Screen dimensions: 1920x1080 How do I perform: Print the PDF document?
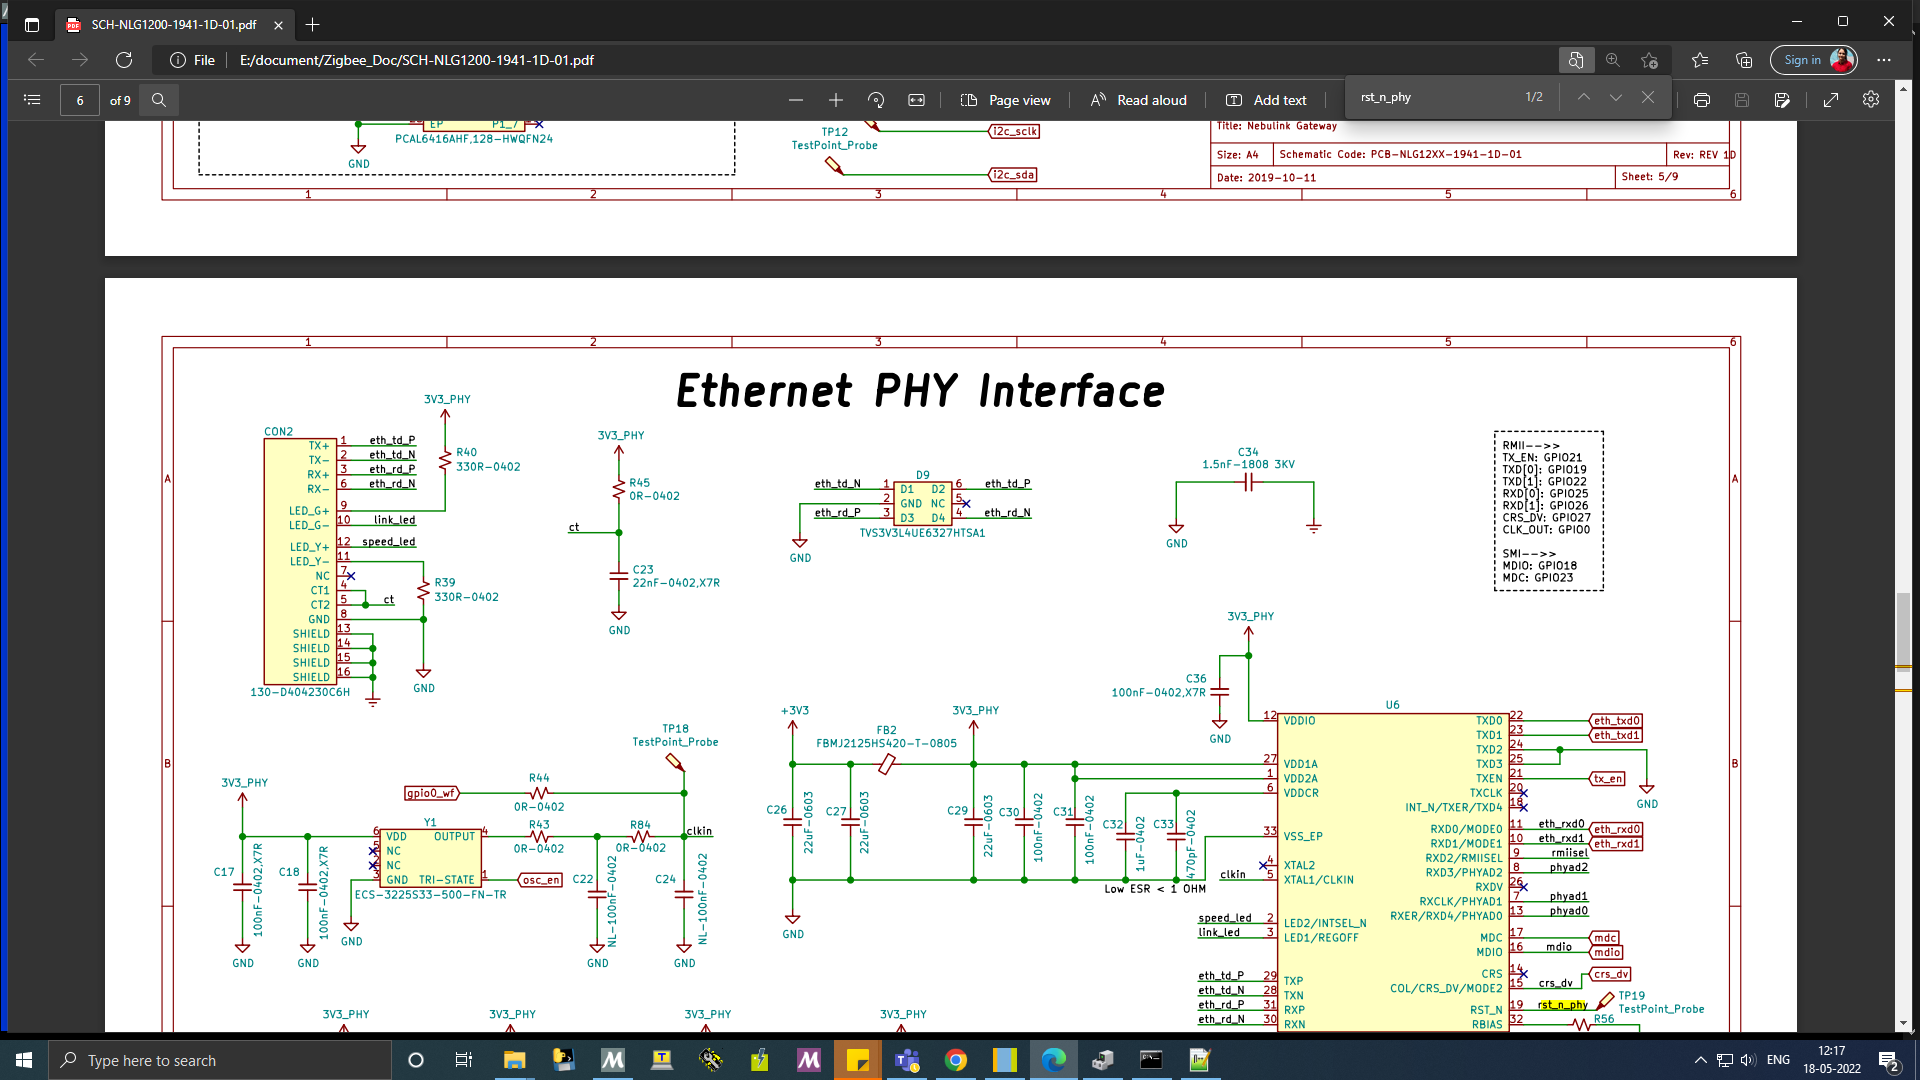[1702, 100]
